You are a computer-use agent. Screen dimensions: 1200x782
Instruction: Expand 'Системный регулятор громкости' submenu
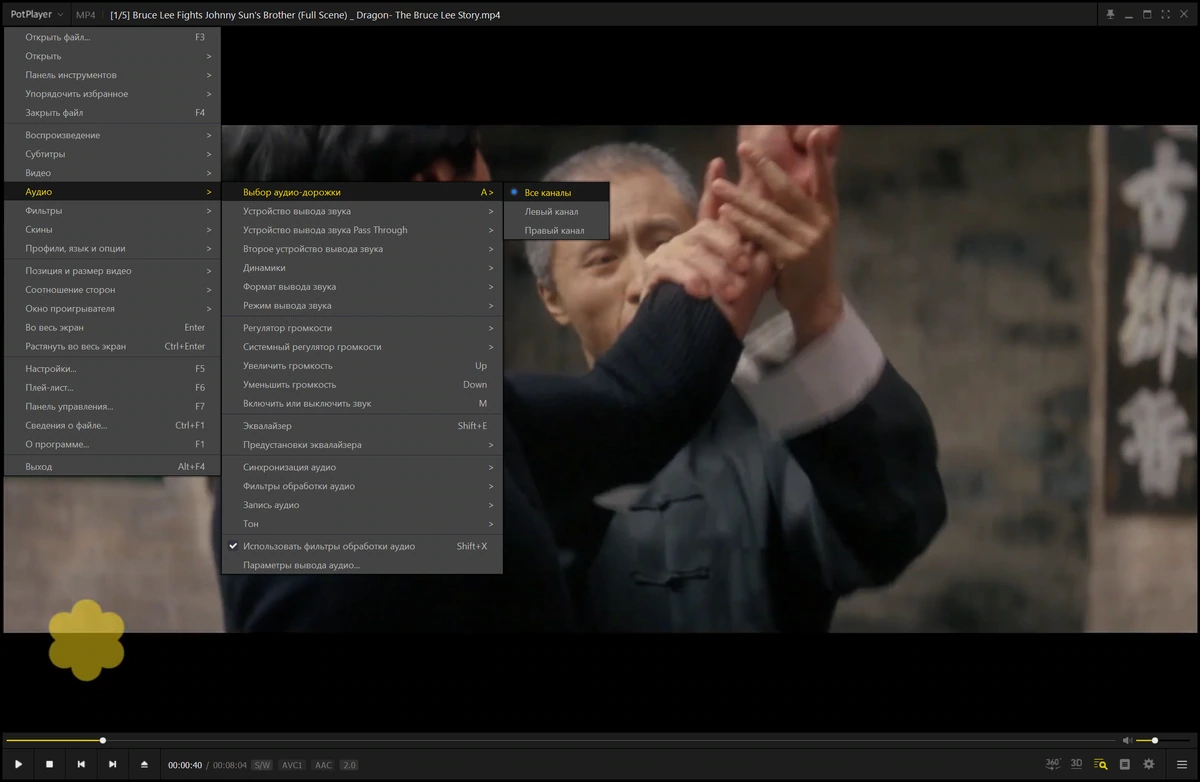point(362,347)
